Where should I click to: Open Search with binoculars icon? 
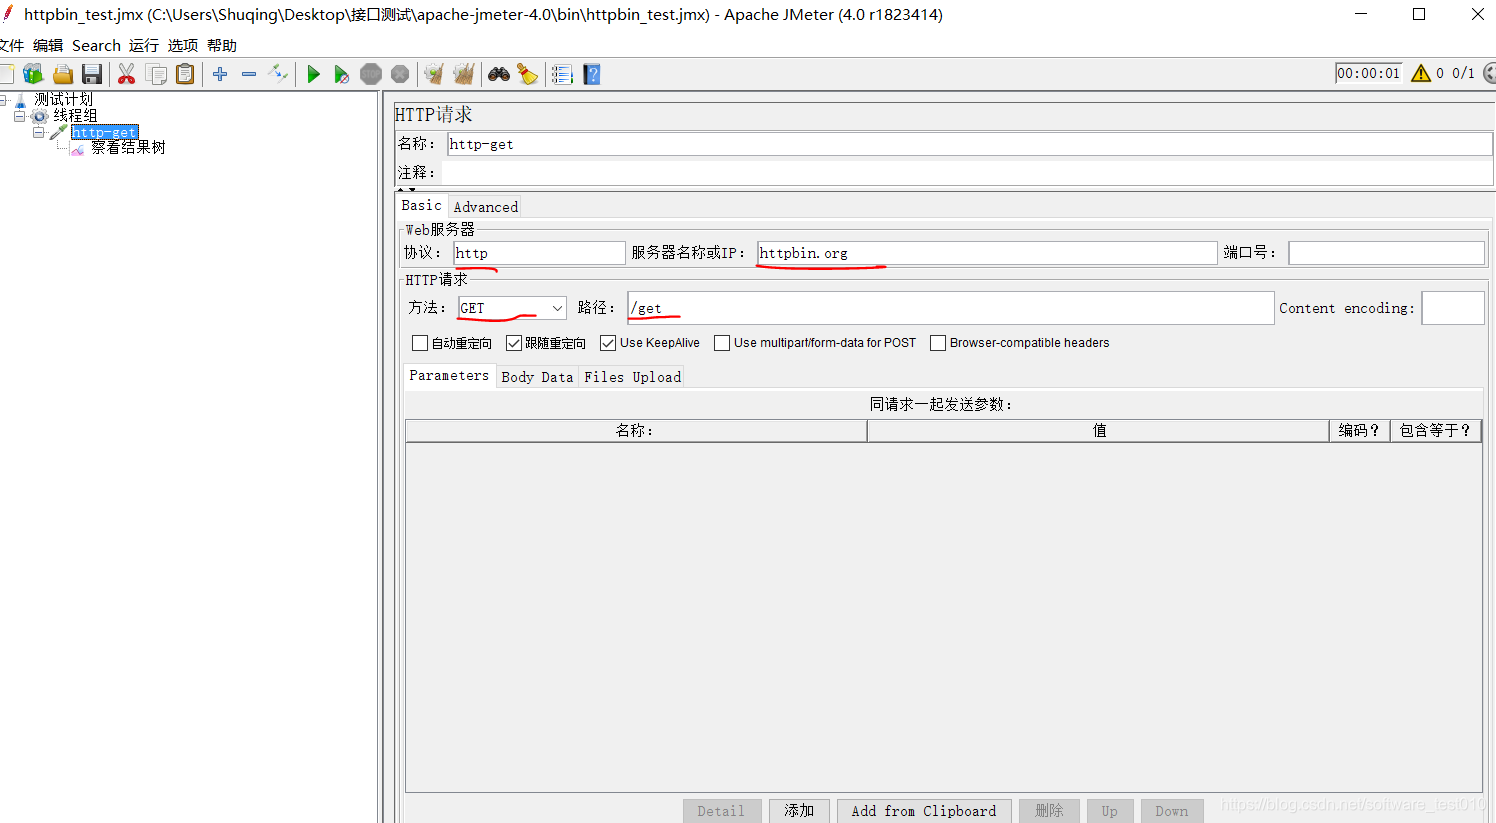click(498, 74)
